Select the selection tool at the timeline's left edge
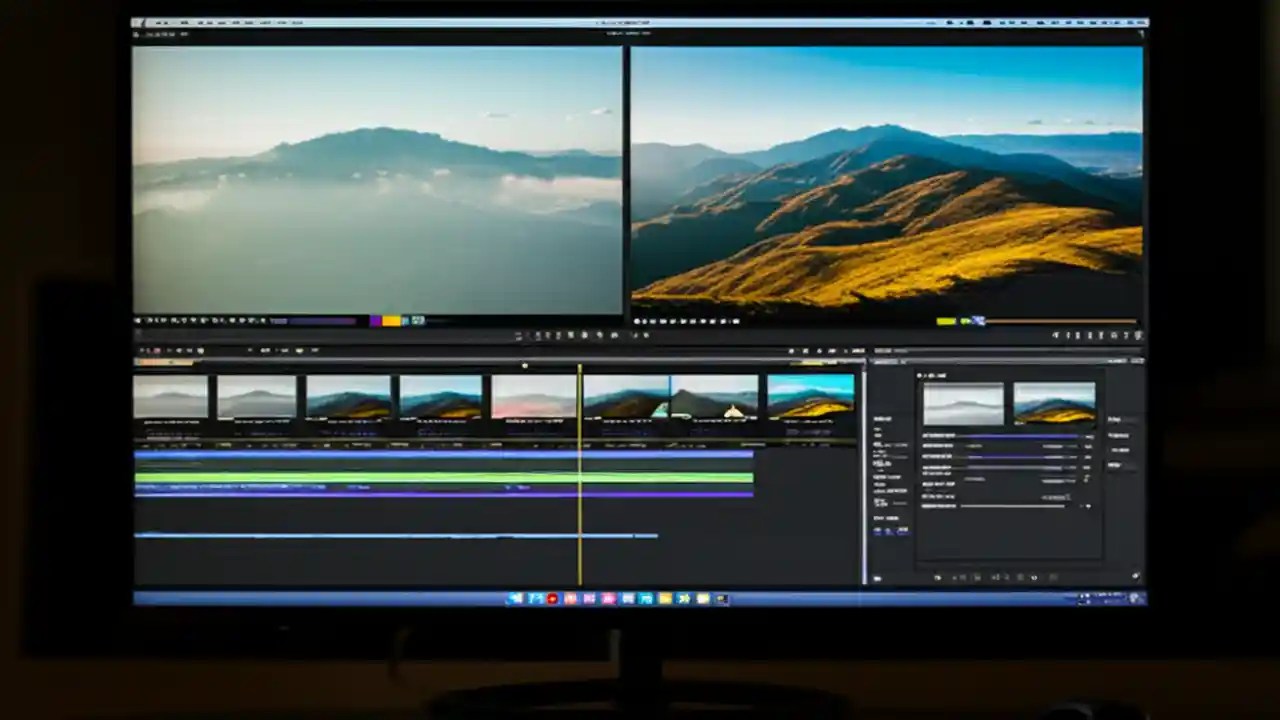This screenshot has height=720, width=1280. [140, 351]
